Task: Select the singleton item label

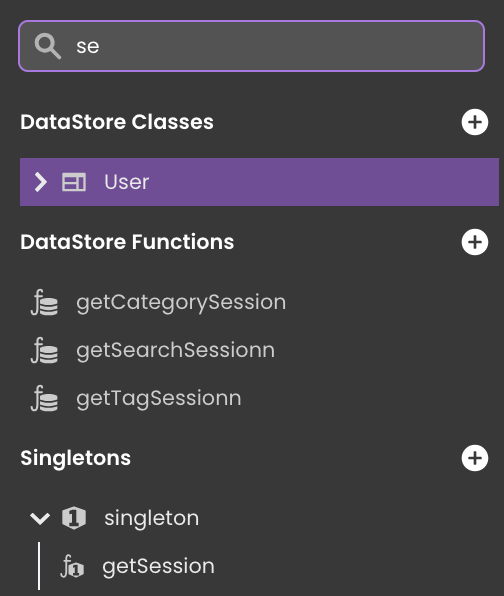Action: click(151, 518)
